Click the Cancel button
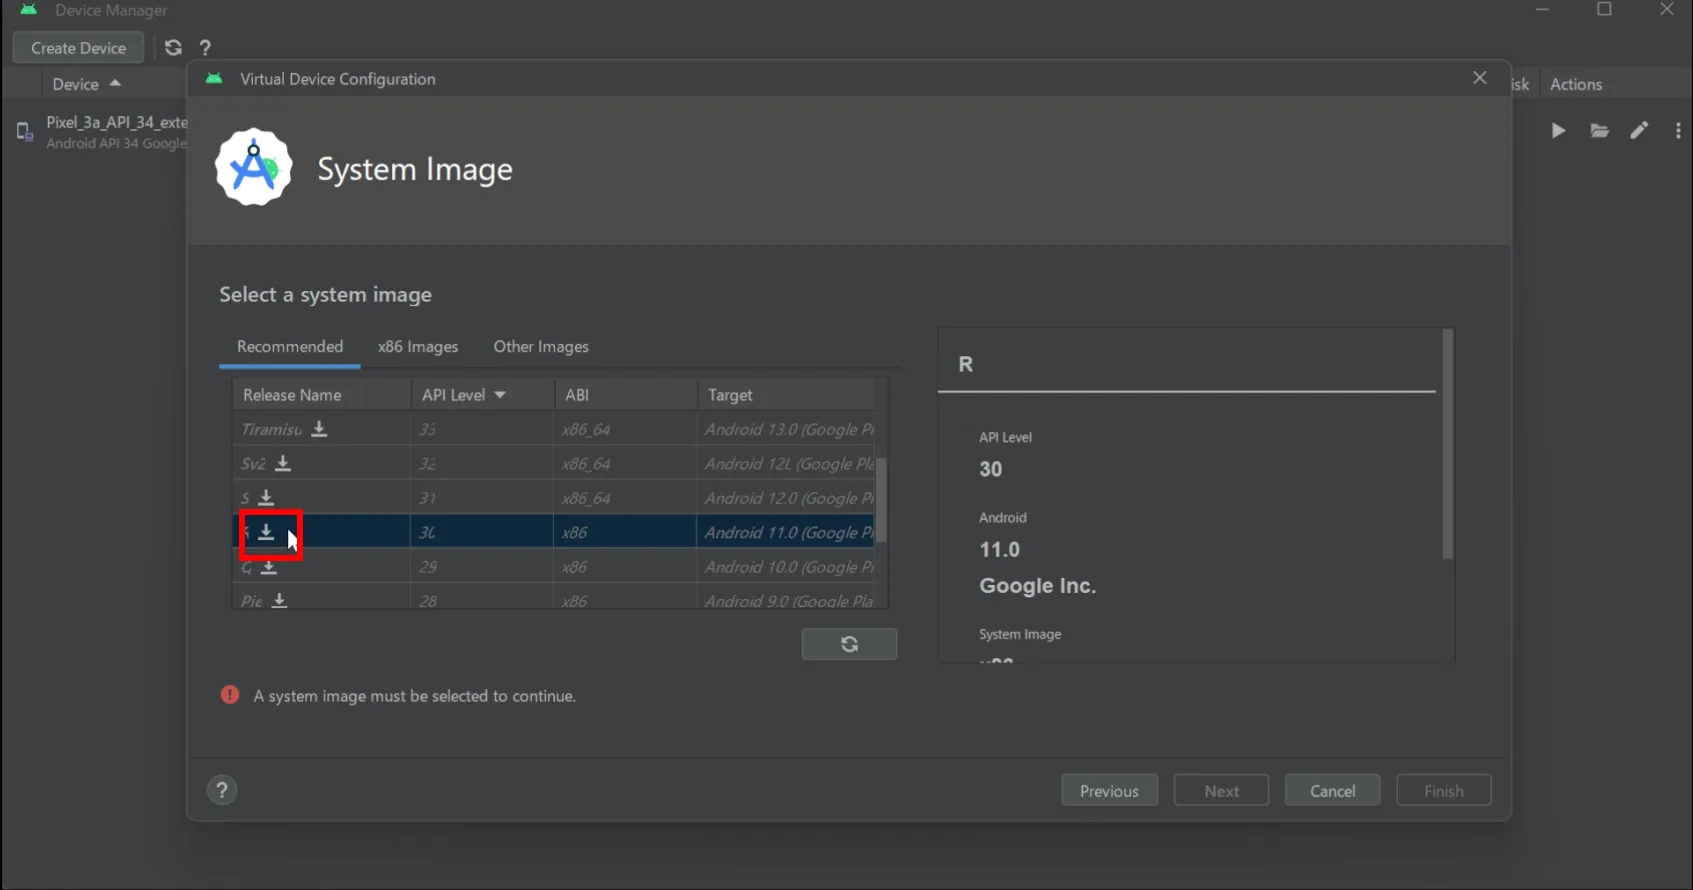1693x890 pixels. point(1332,790)
